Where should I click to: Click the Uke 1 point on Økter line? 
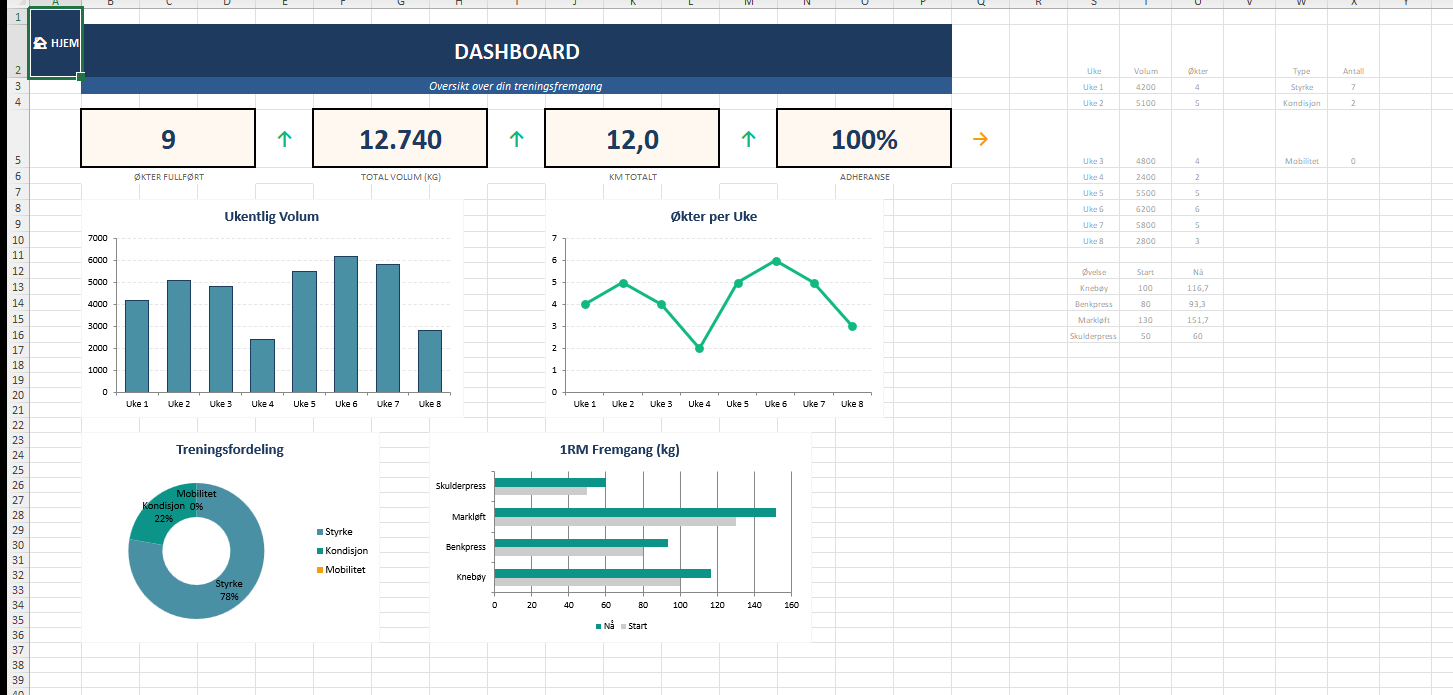pos(585,304)
